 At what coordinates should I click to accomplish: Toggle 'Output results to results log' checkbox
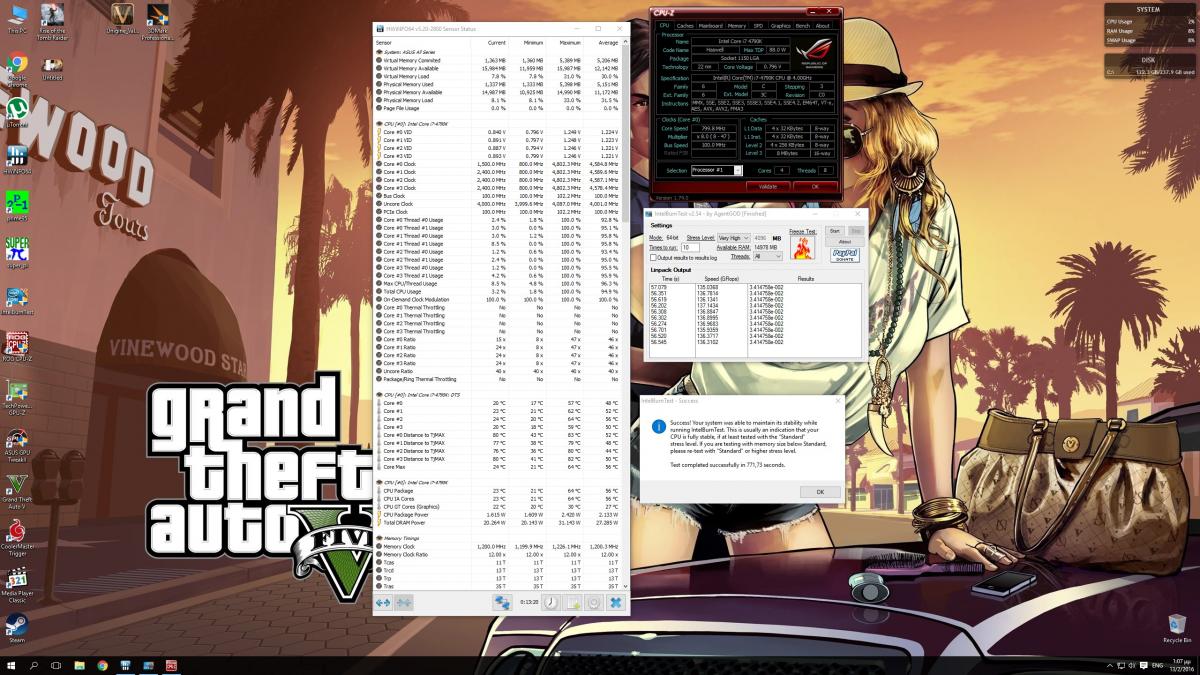(654, 257)
